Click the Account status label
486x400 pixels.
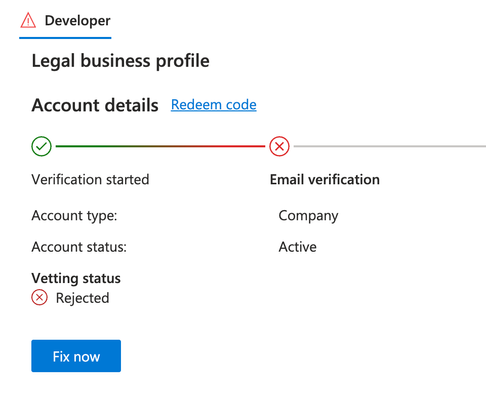79,247
